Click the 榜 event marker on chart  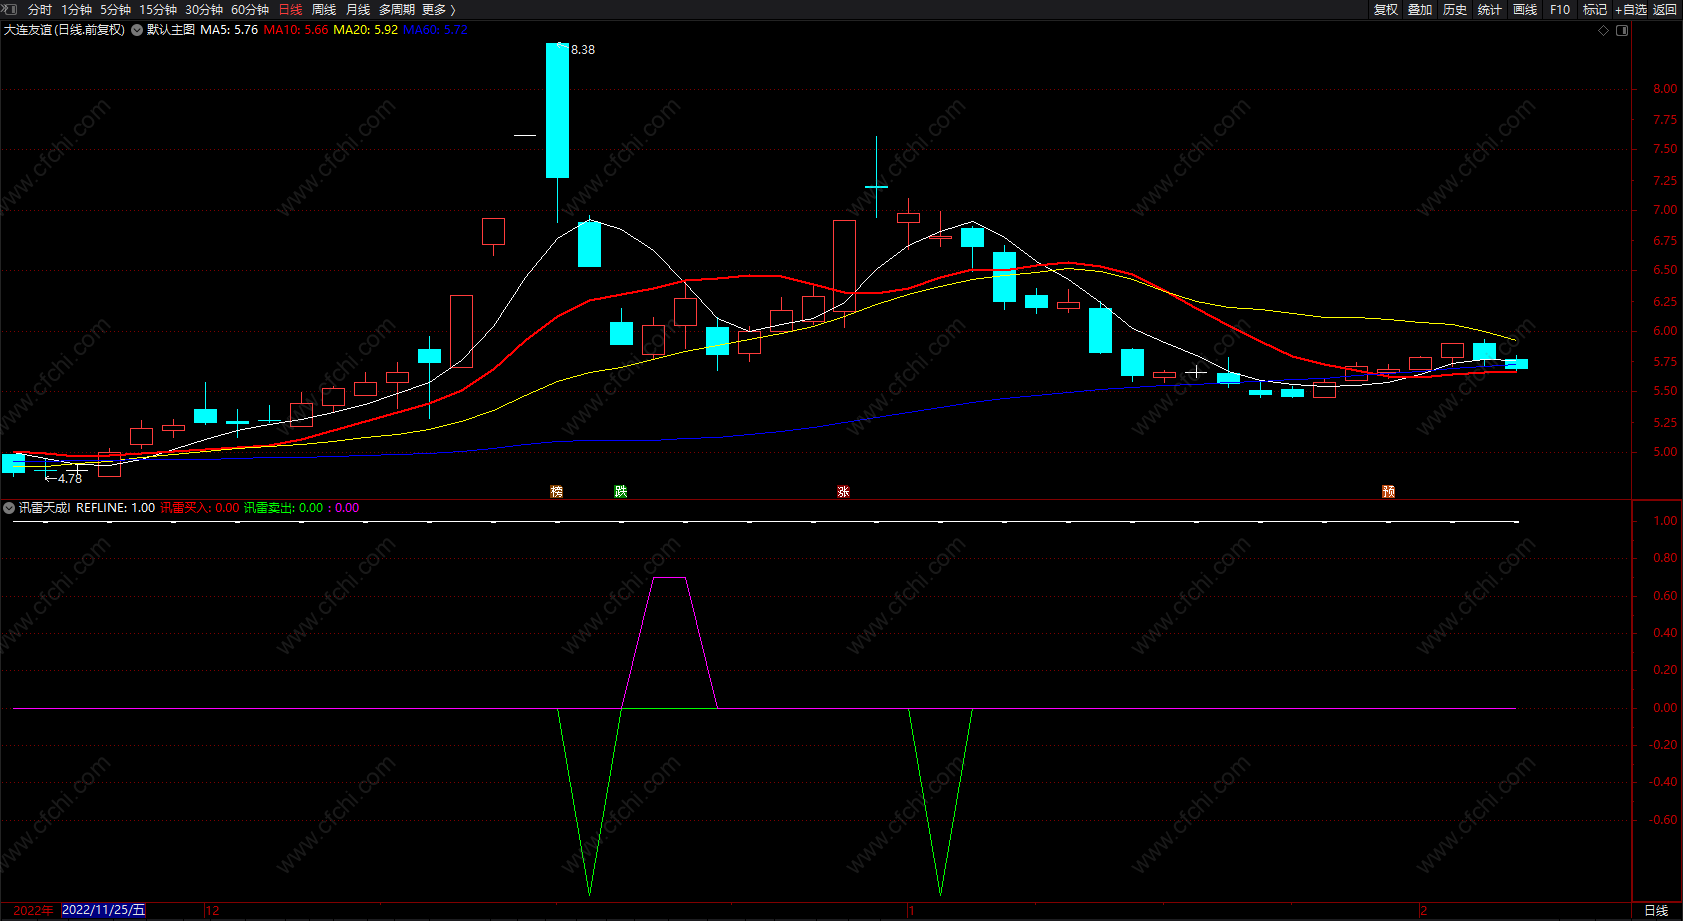[557, 491]
